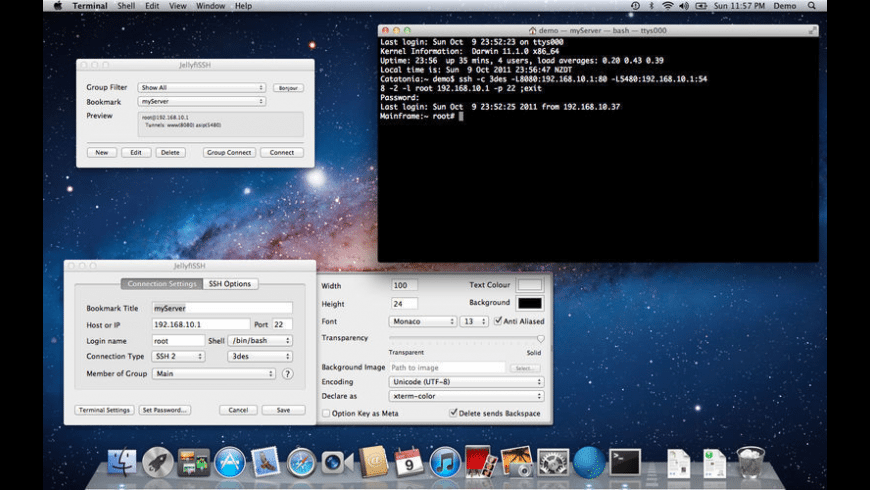Image resolution: width=870 pixels, height=490 pixels.
Task: Click the Time Machine menu bar icon
Action: [635, 6]
